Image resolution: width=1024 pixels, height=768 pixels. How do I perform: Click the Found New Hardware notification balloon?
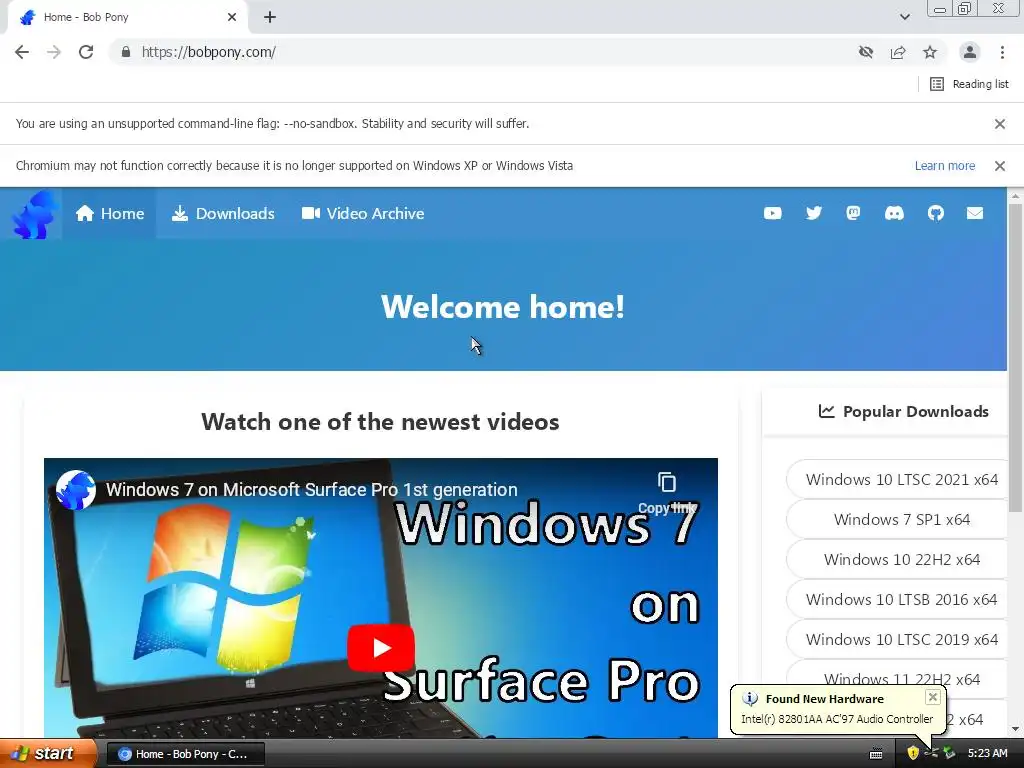838,709
